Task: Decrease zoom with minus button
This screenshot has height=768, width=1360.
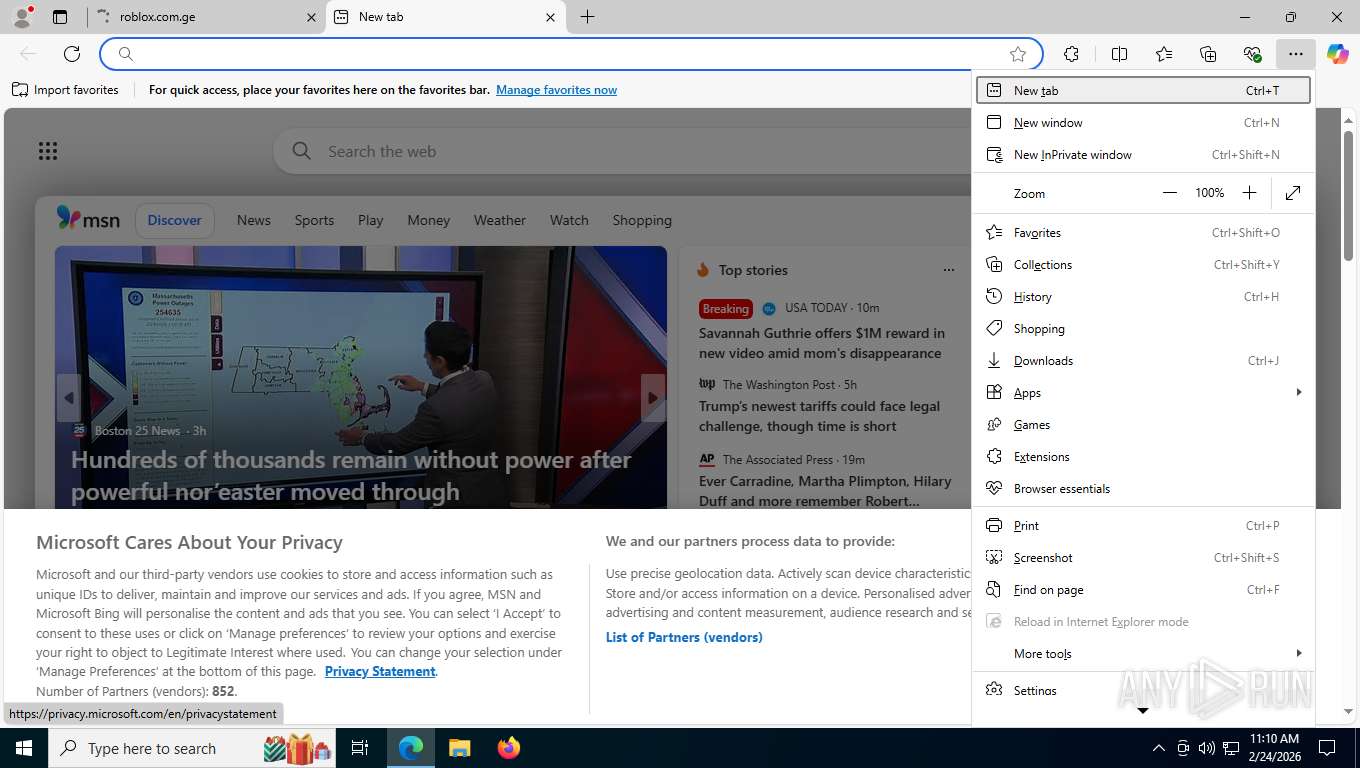Action: click(x=1170, y=193)
